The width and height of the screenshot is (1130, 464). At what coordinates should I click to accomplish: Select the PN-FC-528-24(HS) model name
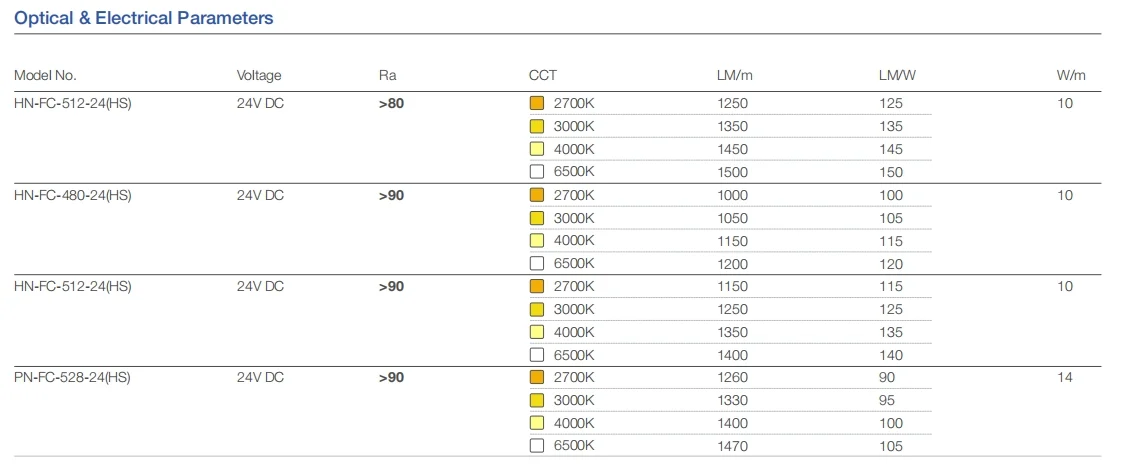(x=72, y=377)
